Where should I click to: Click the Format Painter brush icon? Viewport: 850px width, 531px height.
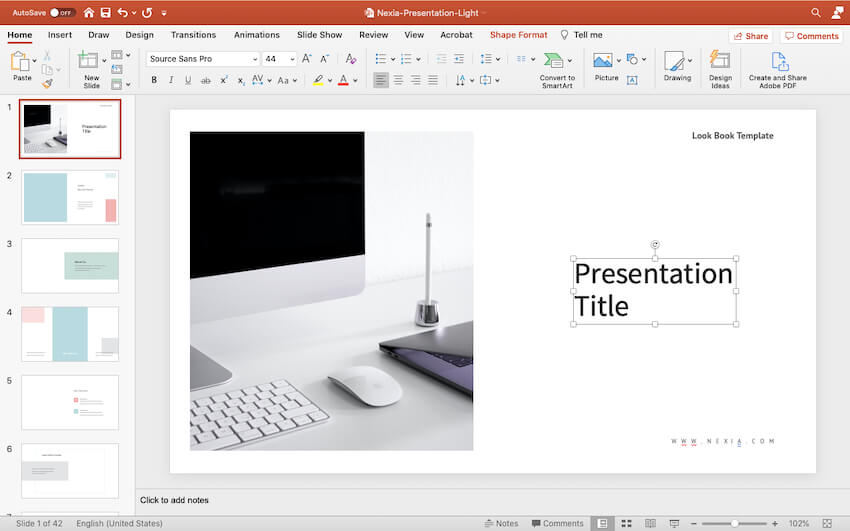tap(47, 85)
